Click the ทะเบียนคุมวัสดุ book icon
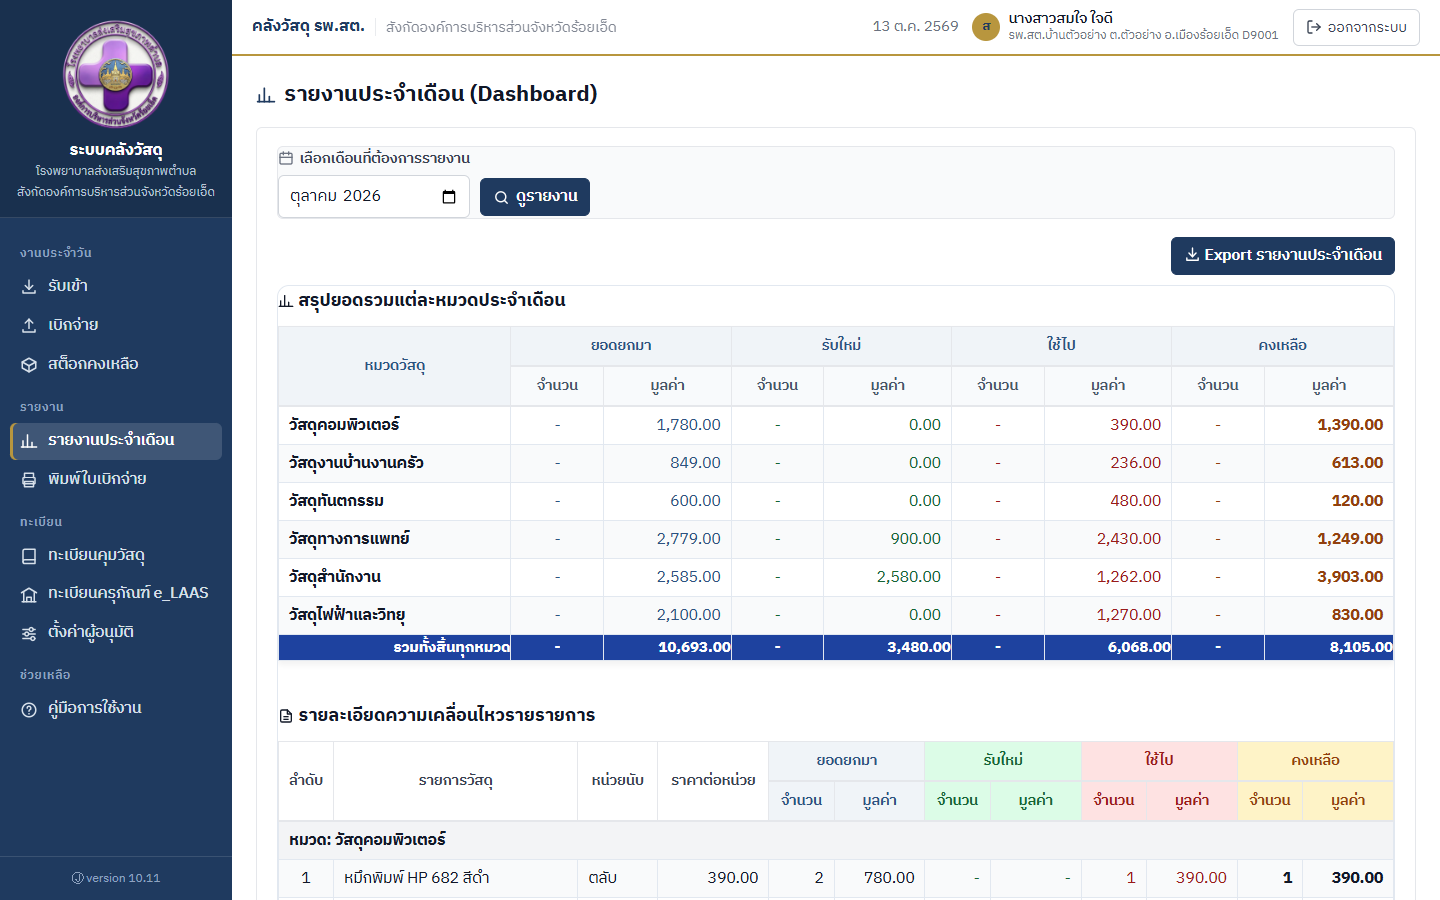Image resolution: width=1440 pixels, height=900 pixels. click(29, 556)
